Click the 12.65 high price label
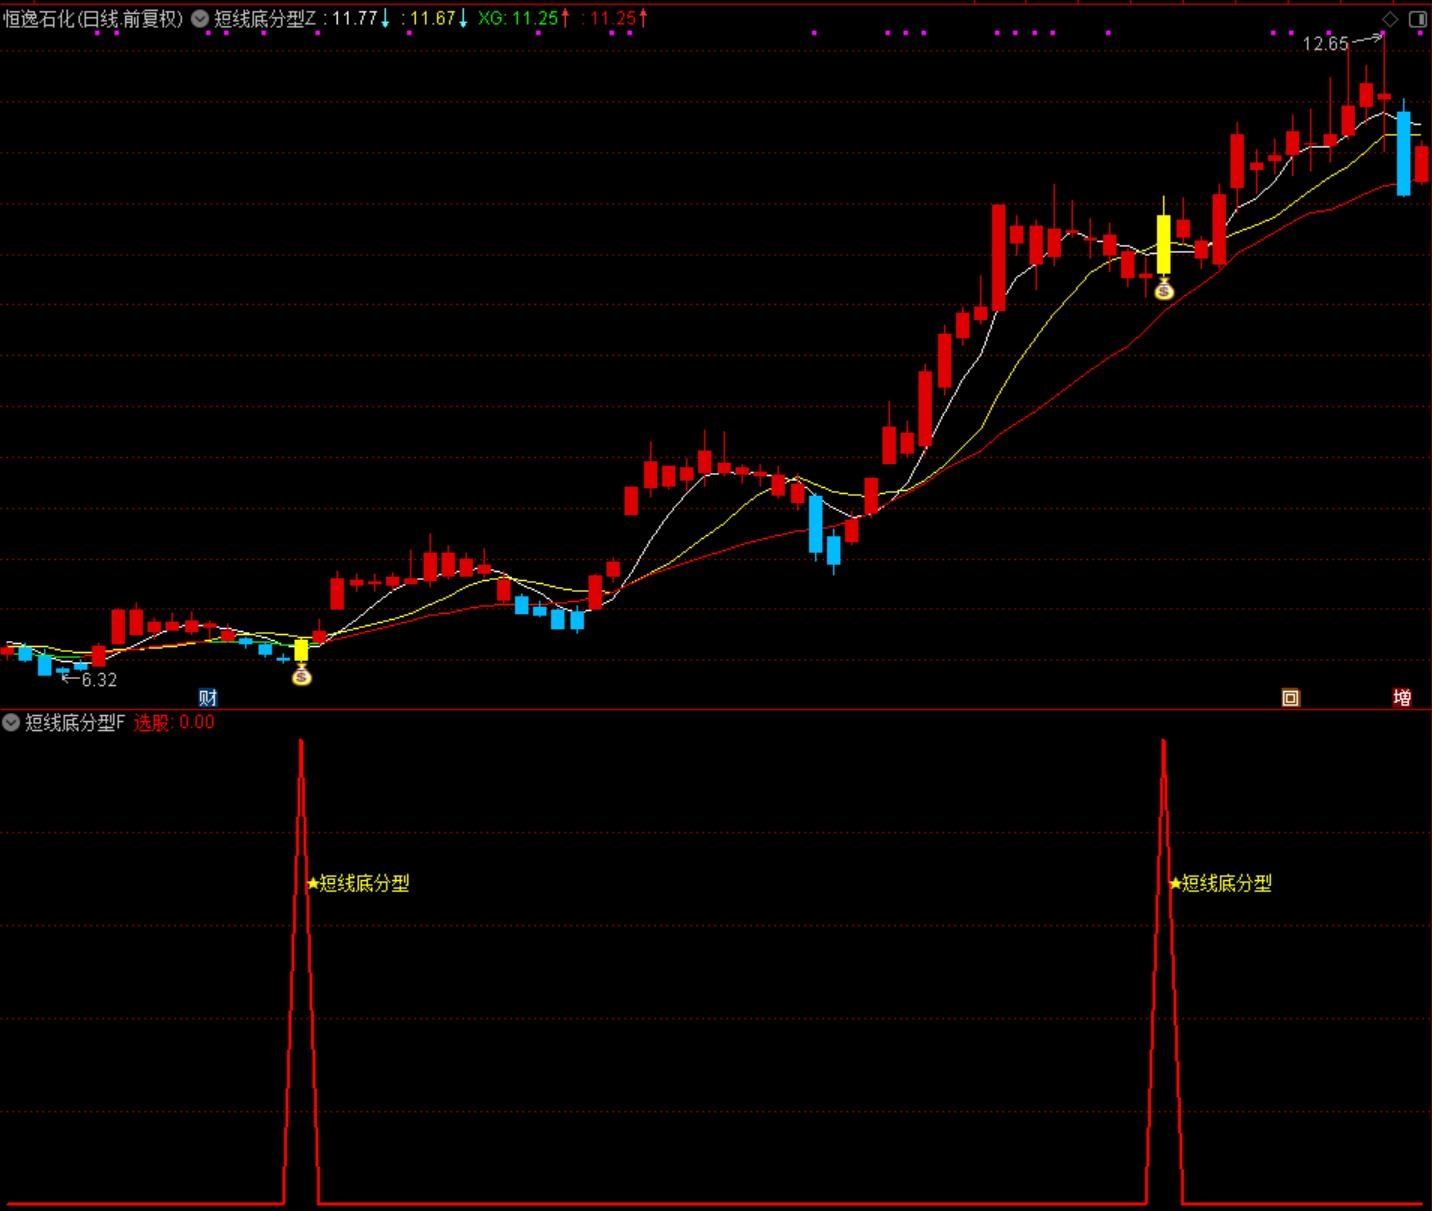 click(x=1325, y=44)
